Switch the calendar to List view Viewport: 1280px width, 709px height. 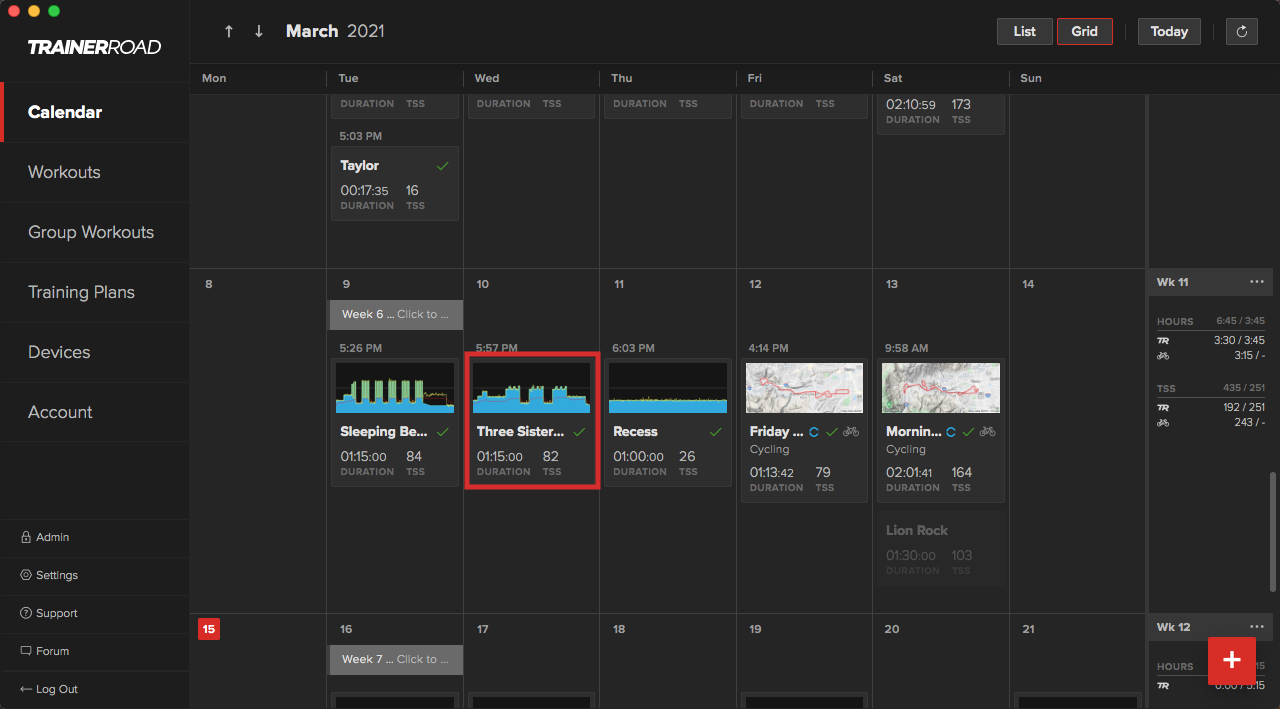tap(1025, 32)
